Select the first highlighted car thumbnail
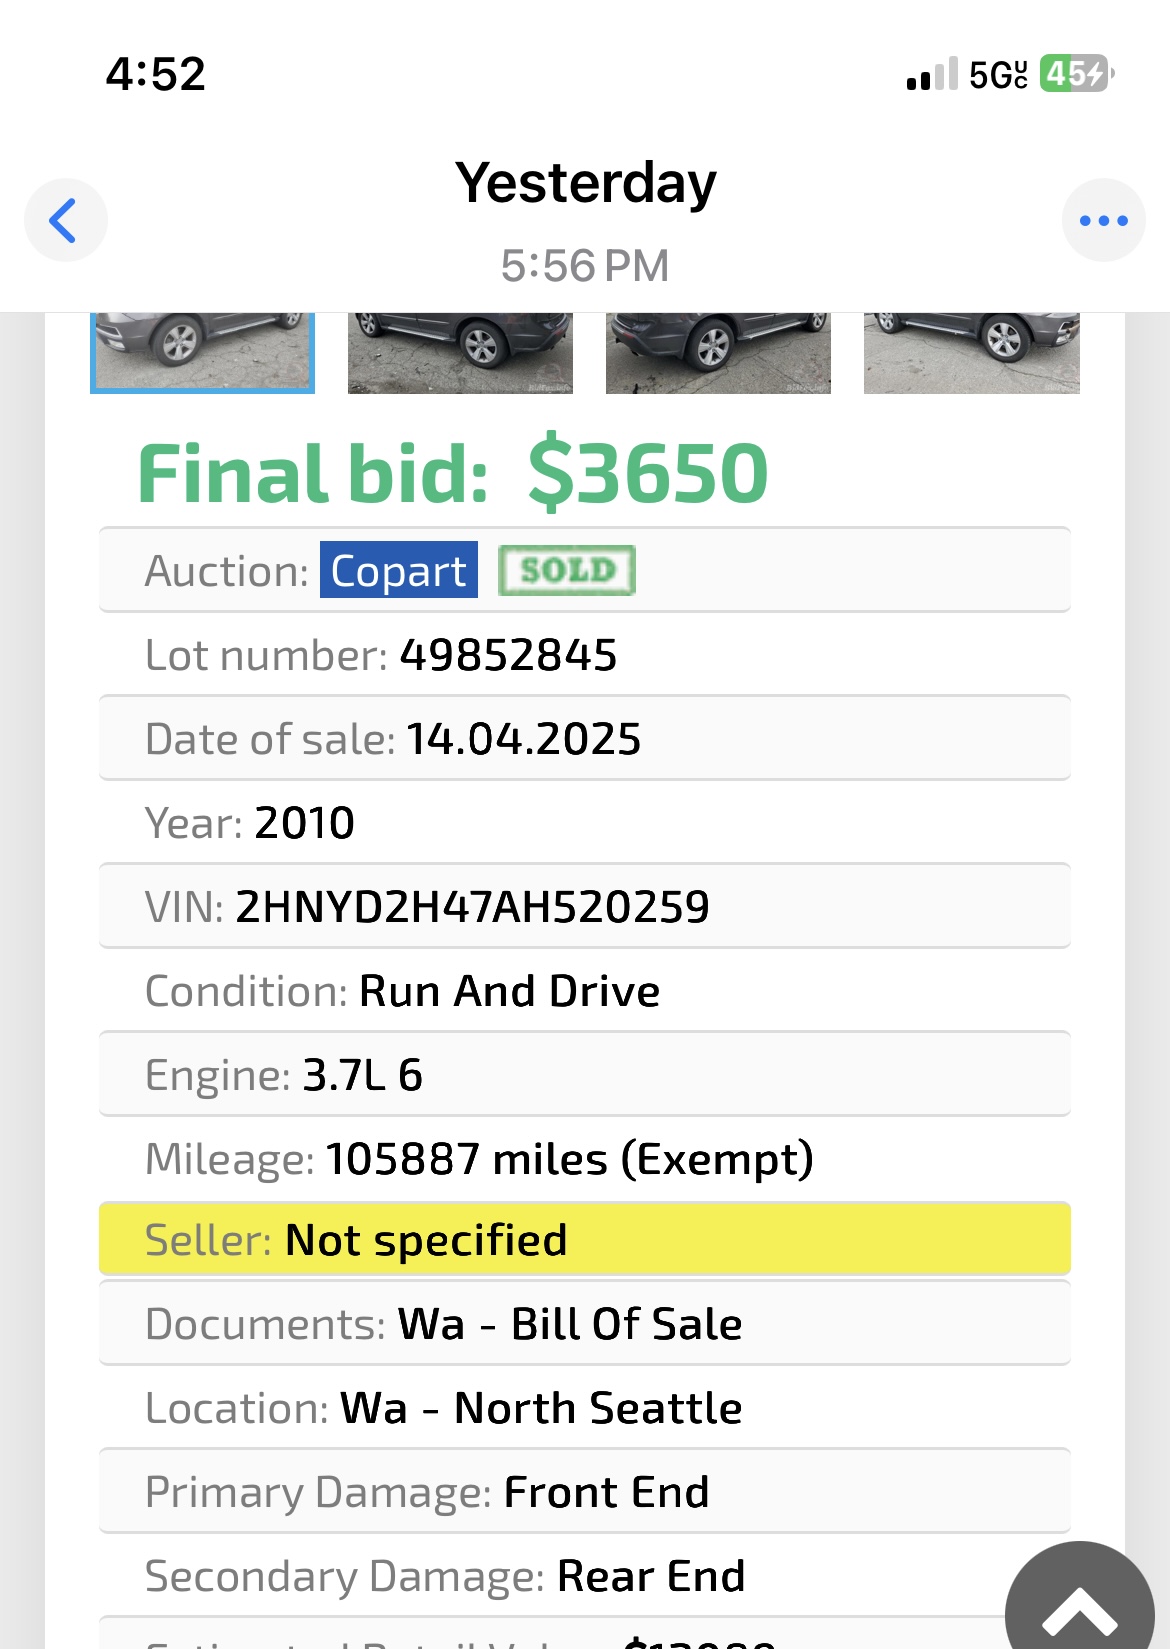 pyautogui.click(x=202, y=352)
